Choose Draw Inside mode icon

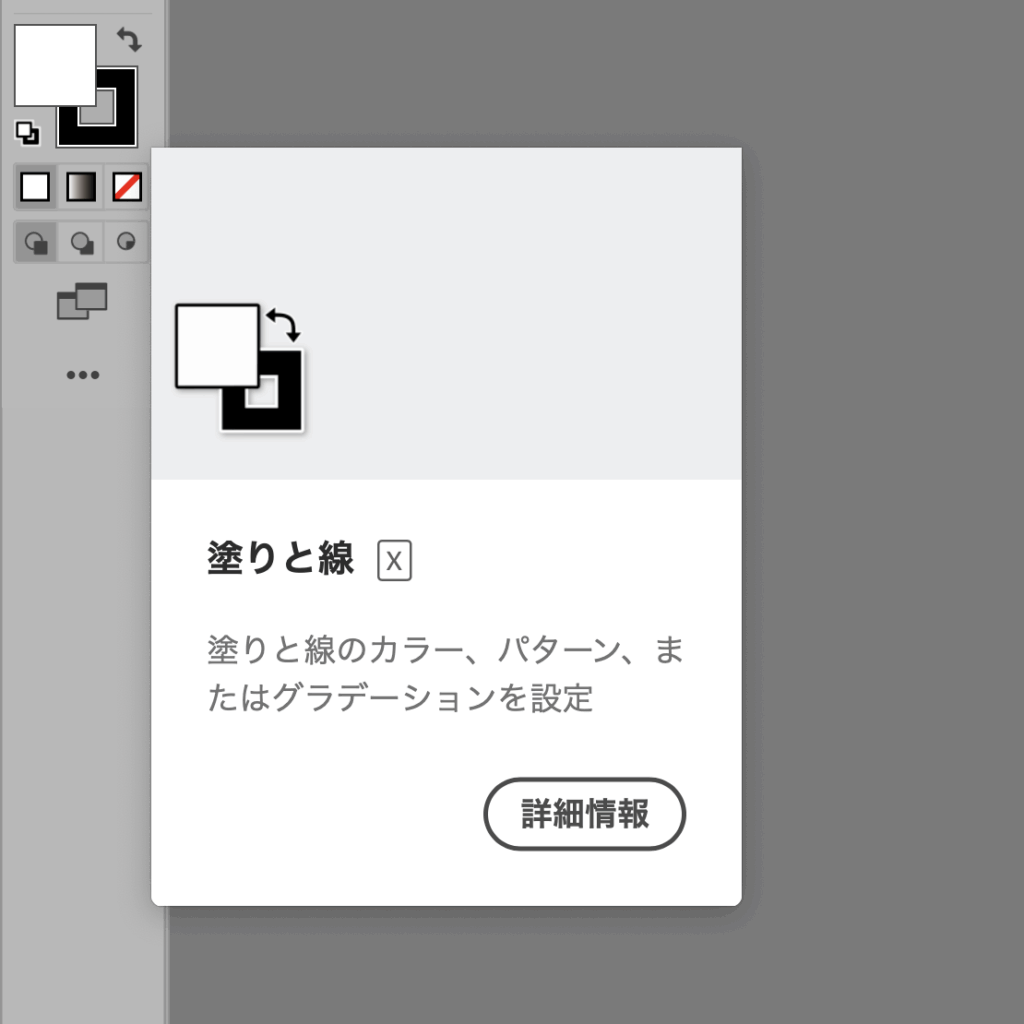pos(126,242)
